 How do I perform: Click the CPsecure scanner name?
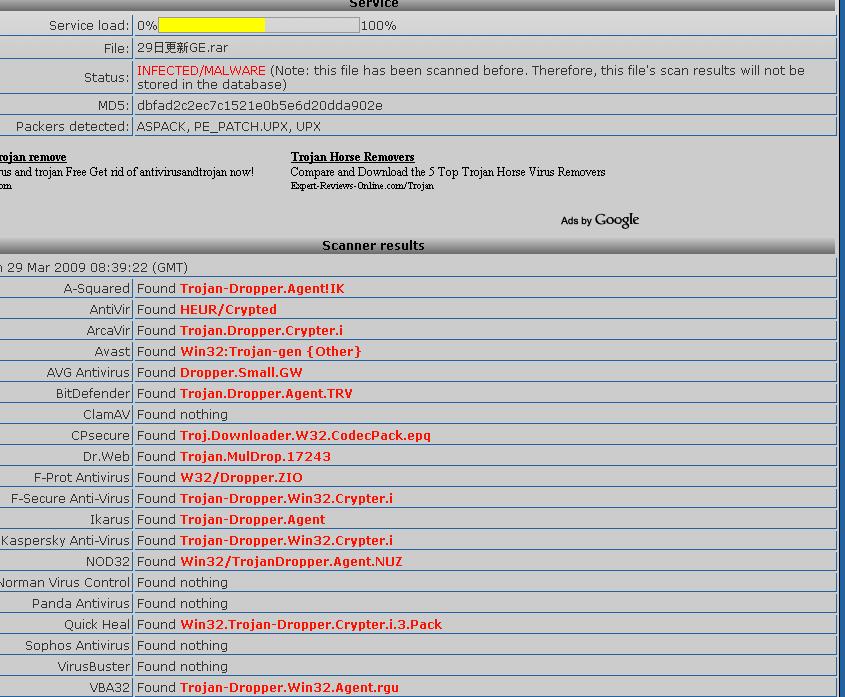pyautogui.click(x=101, y=436)
